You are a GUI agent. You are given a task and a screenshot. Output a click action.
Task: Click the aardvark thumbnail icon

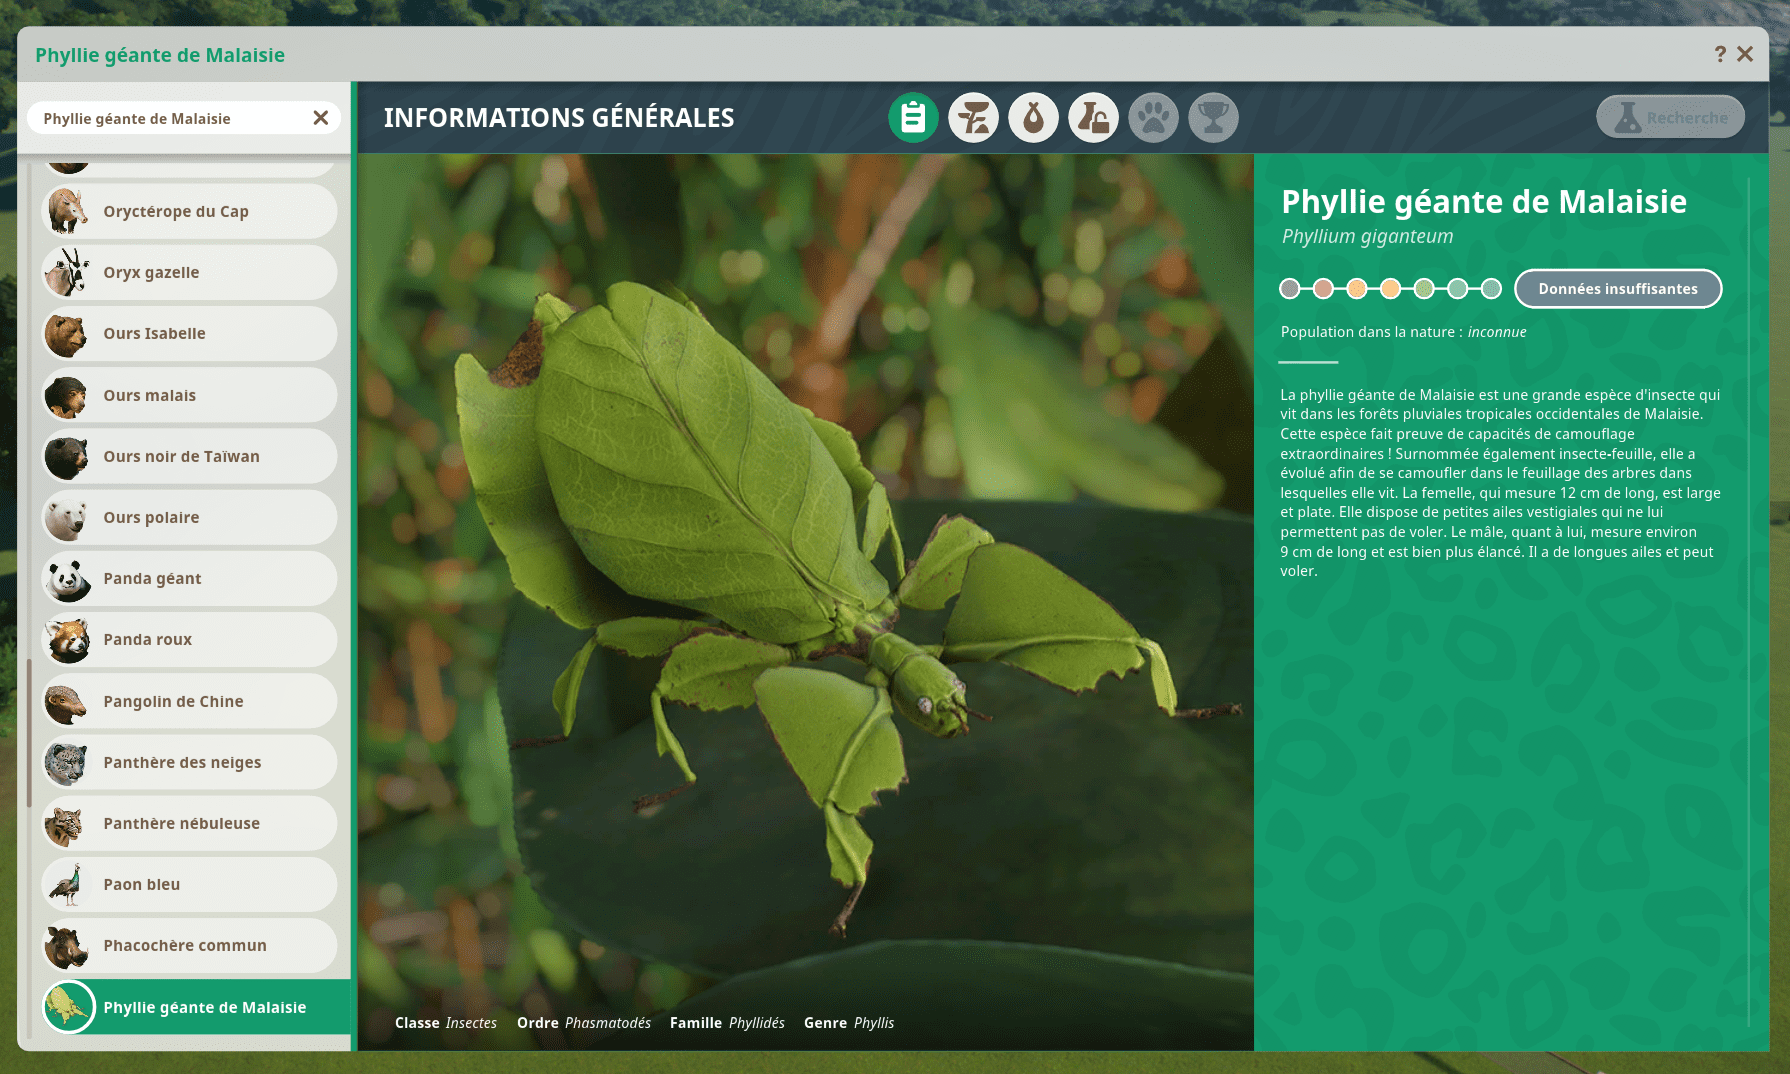[x=67, y=211]
